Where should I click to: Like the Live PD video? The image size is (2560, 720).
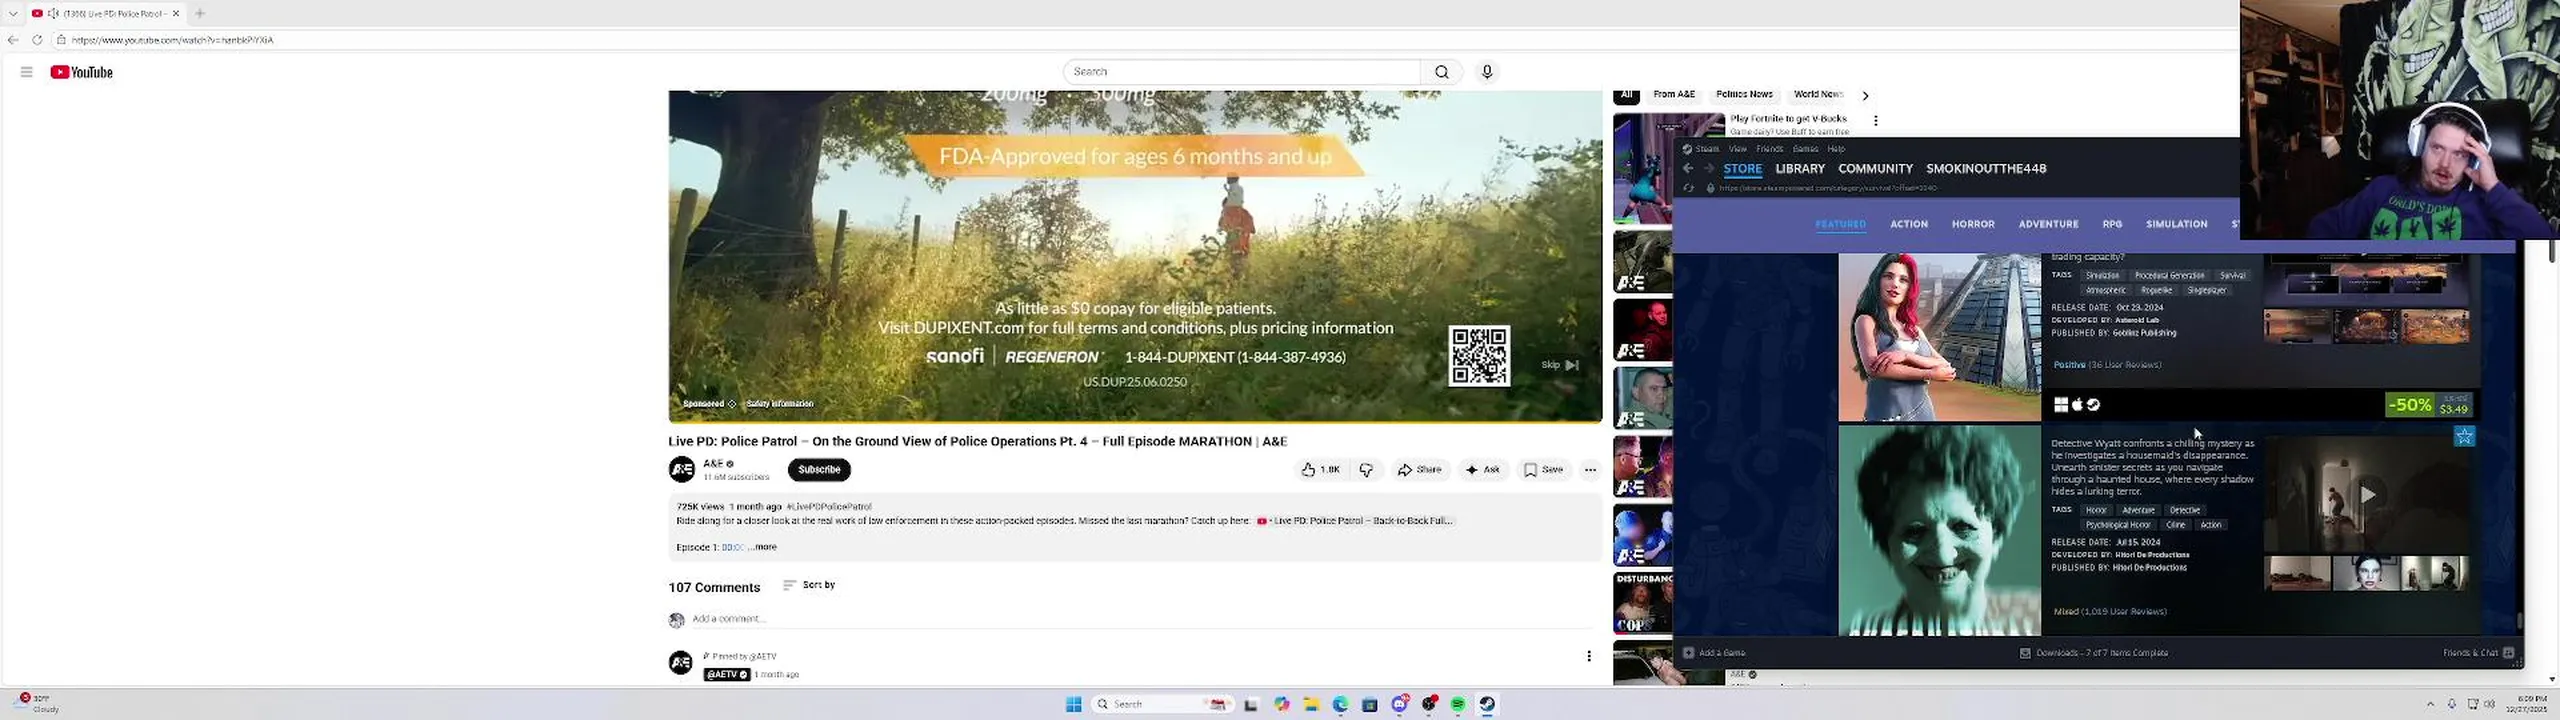1320,469
